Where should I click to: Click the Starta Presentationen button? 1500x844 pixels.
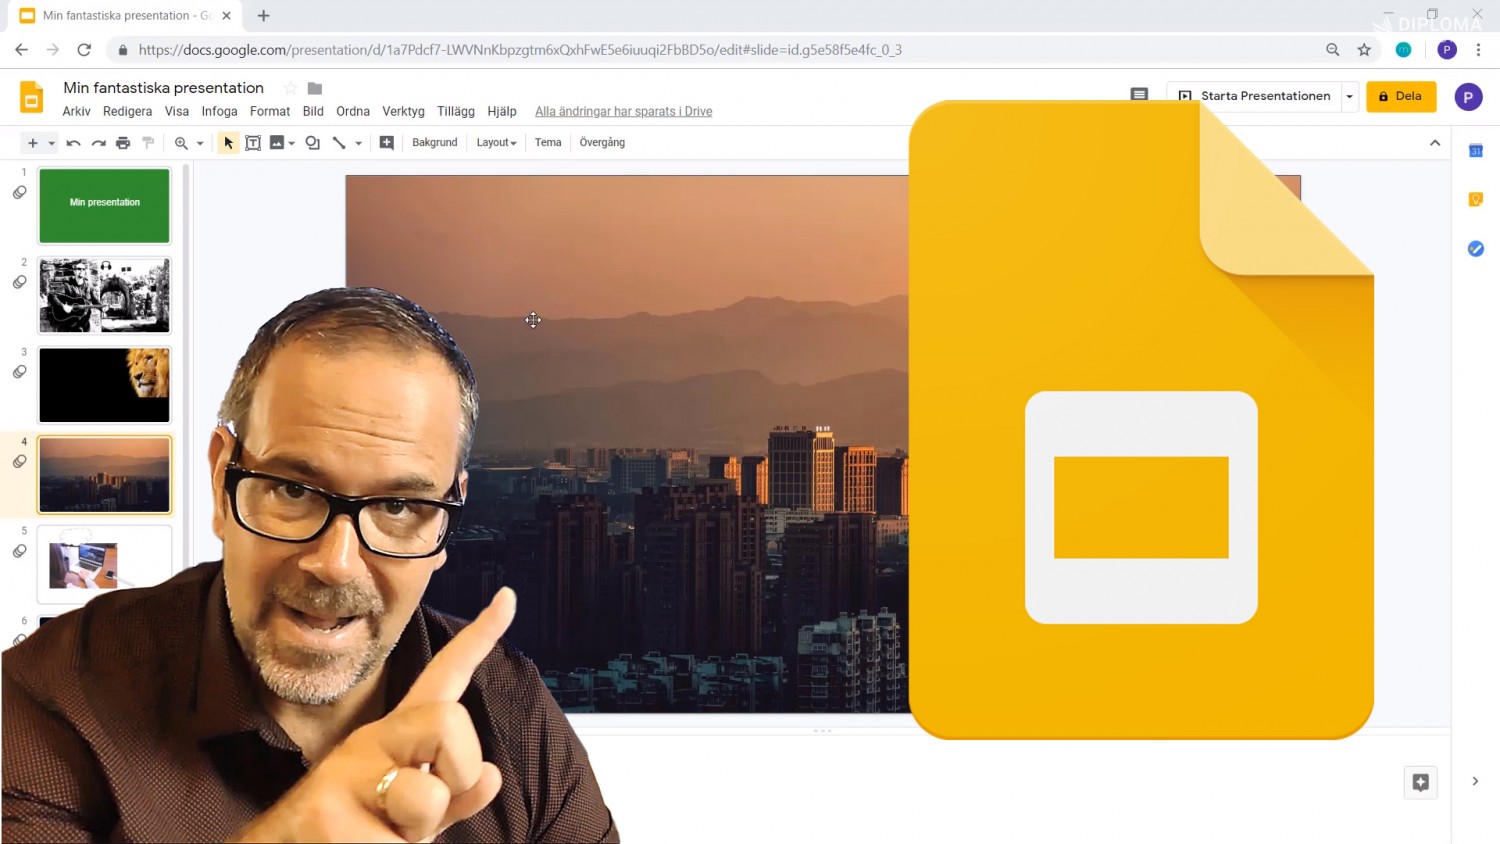coord(1254,96)
